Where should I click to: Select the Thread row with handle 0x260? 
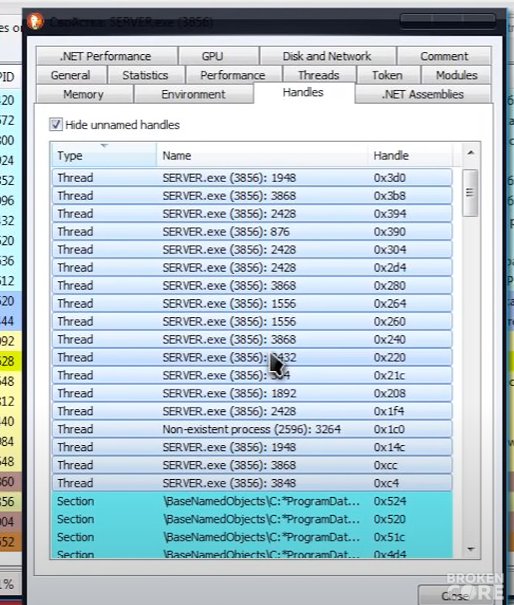252,321
